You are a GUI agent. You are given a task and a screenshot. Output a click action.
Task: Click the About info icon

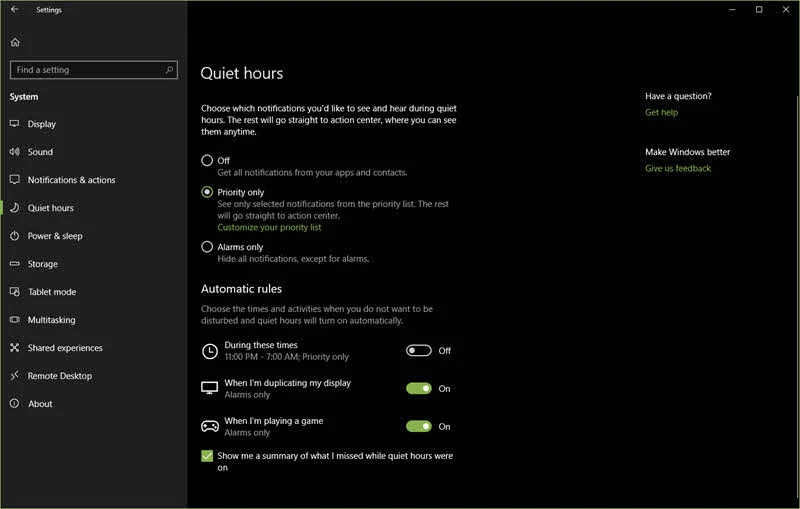coord(15,403)
